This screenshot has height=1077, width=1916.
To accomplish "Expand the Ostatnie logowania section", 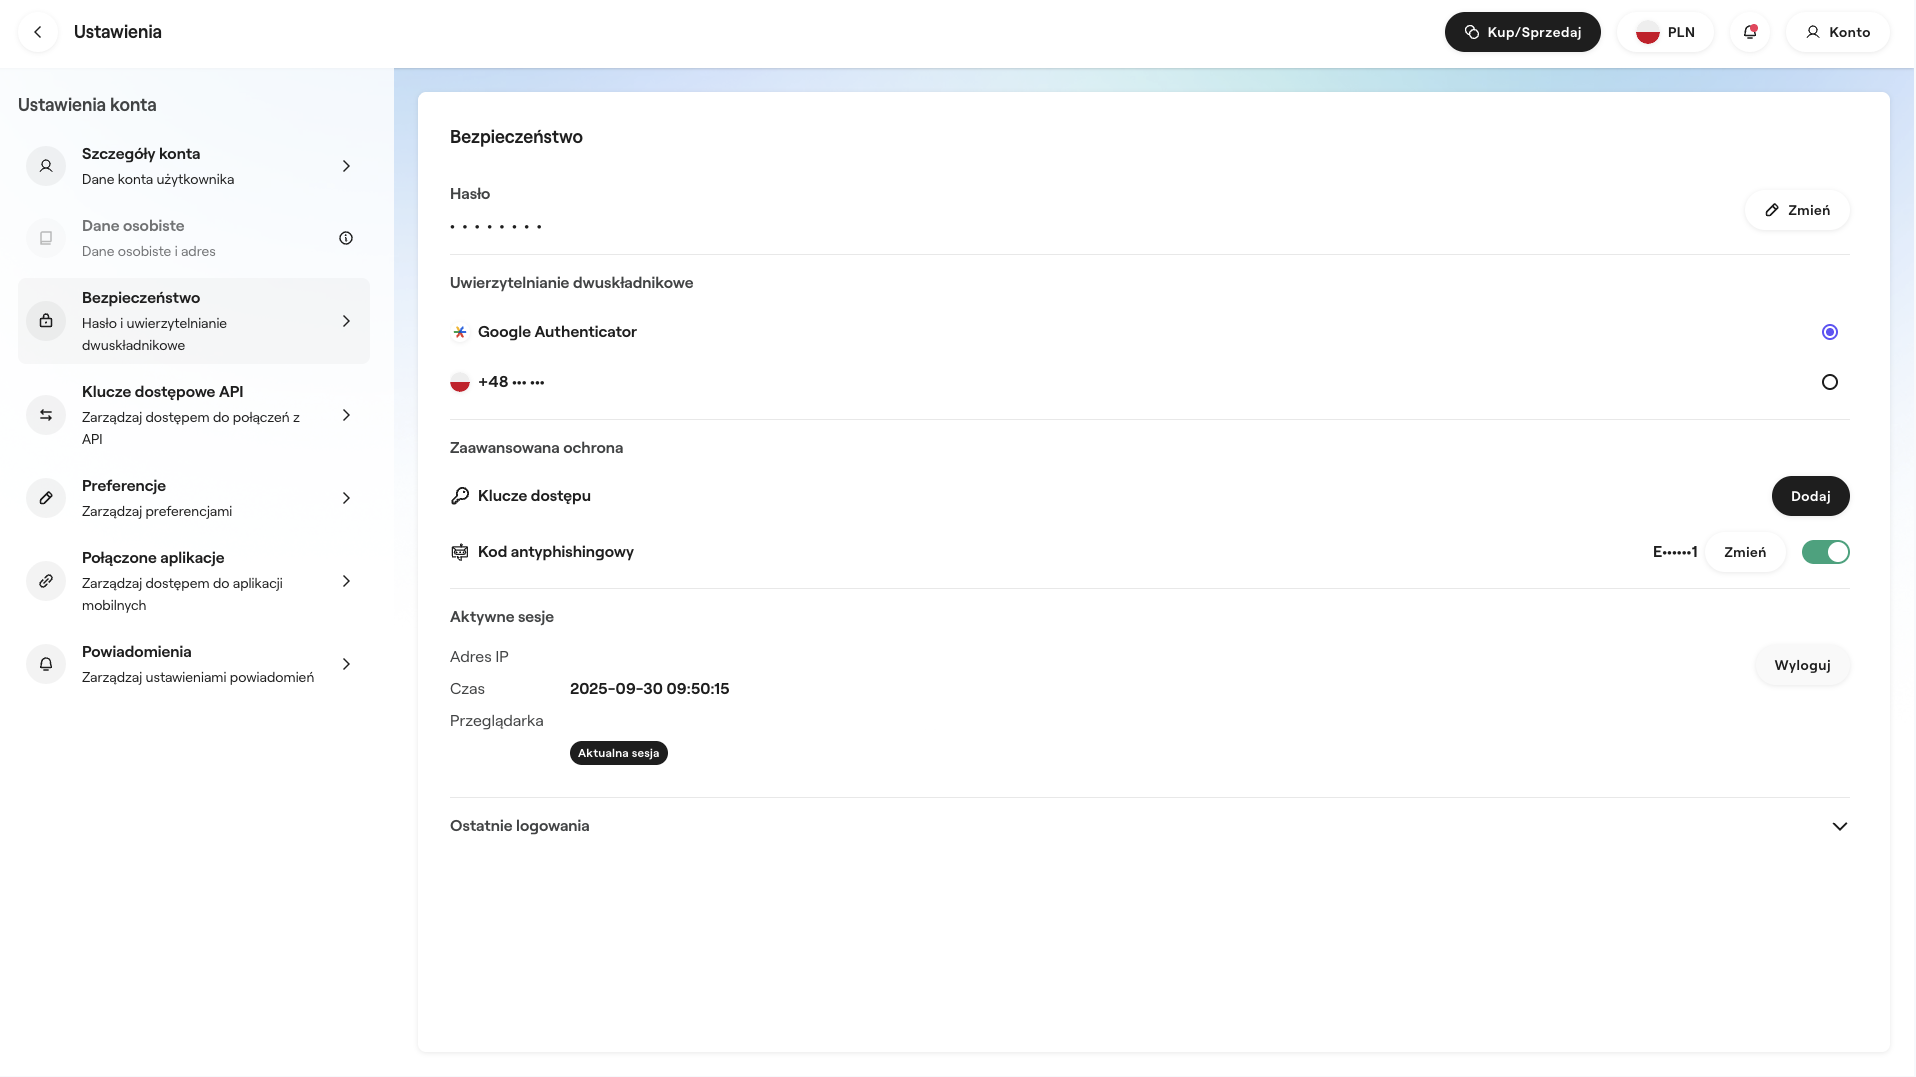I will (1839, 826).
